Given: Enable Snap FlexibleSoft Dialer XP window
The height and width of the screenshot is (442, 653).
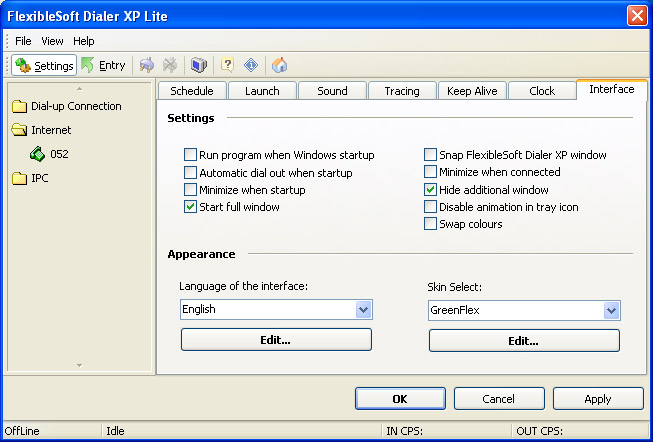Looking at the screenshot, I should (x=430, y=155).
